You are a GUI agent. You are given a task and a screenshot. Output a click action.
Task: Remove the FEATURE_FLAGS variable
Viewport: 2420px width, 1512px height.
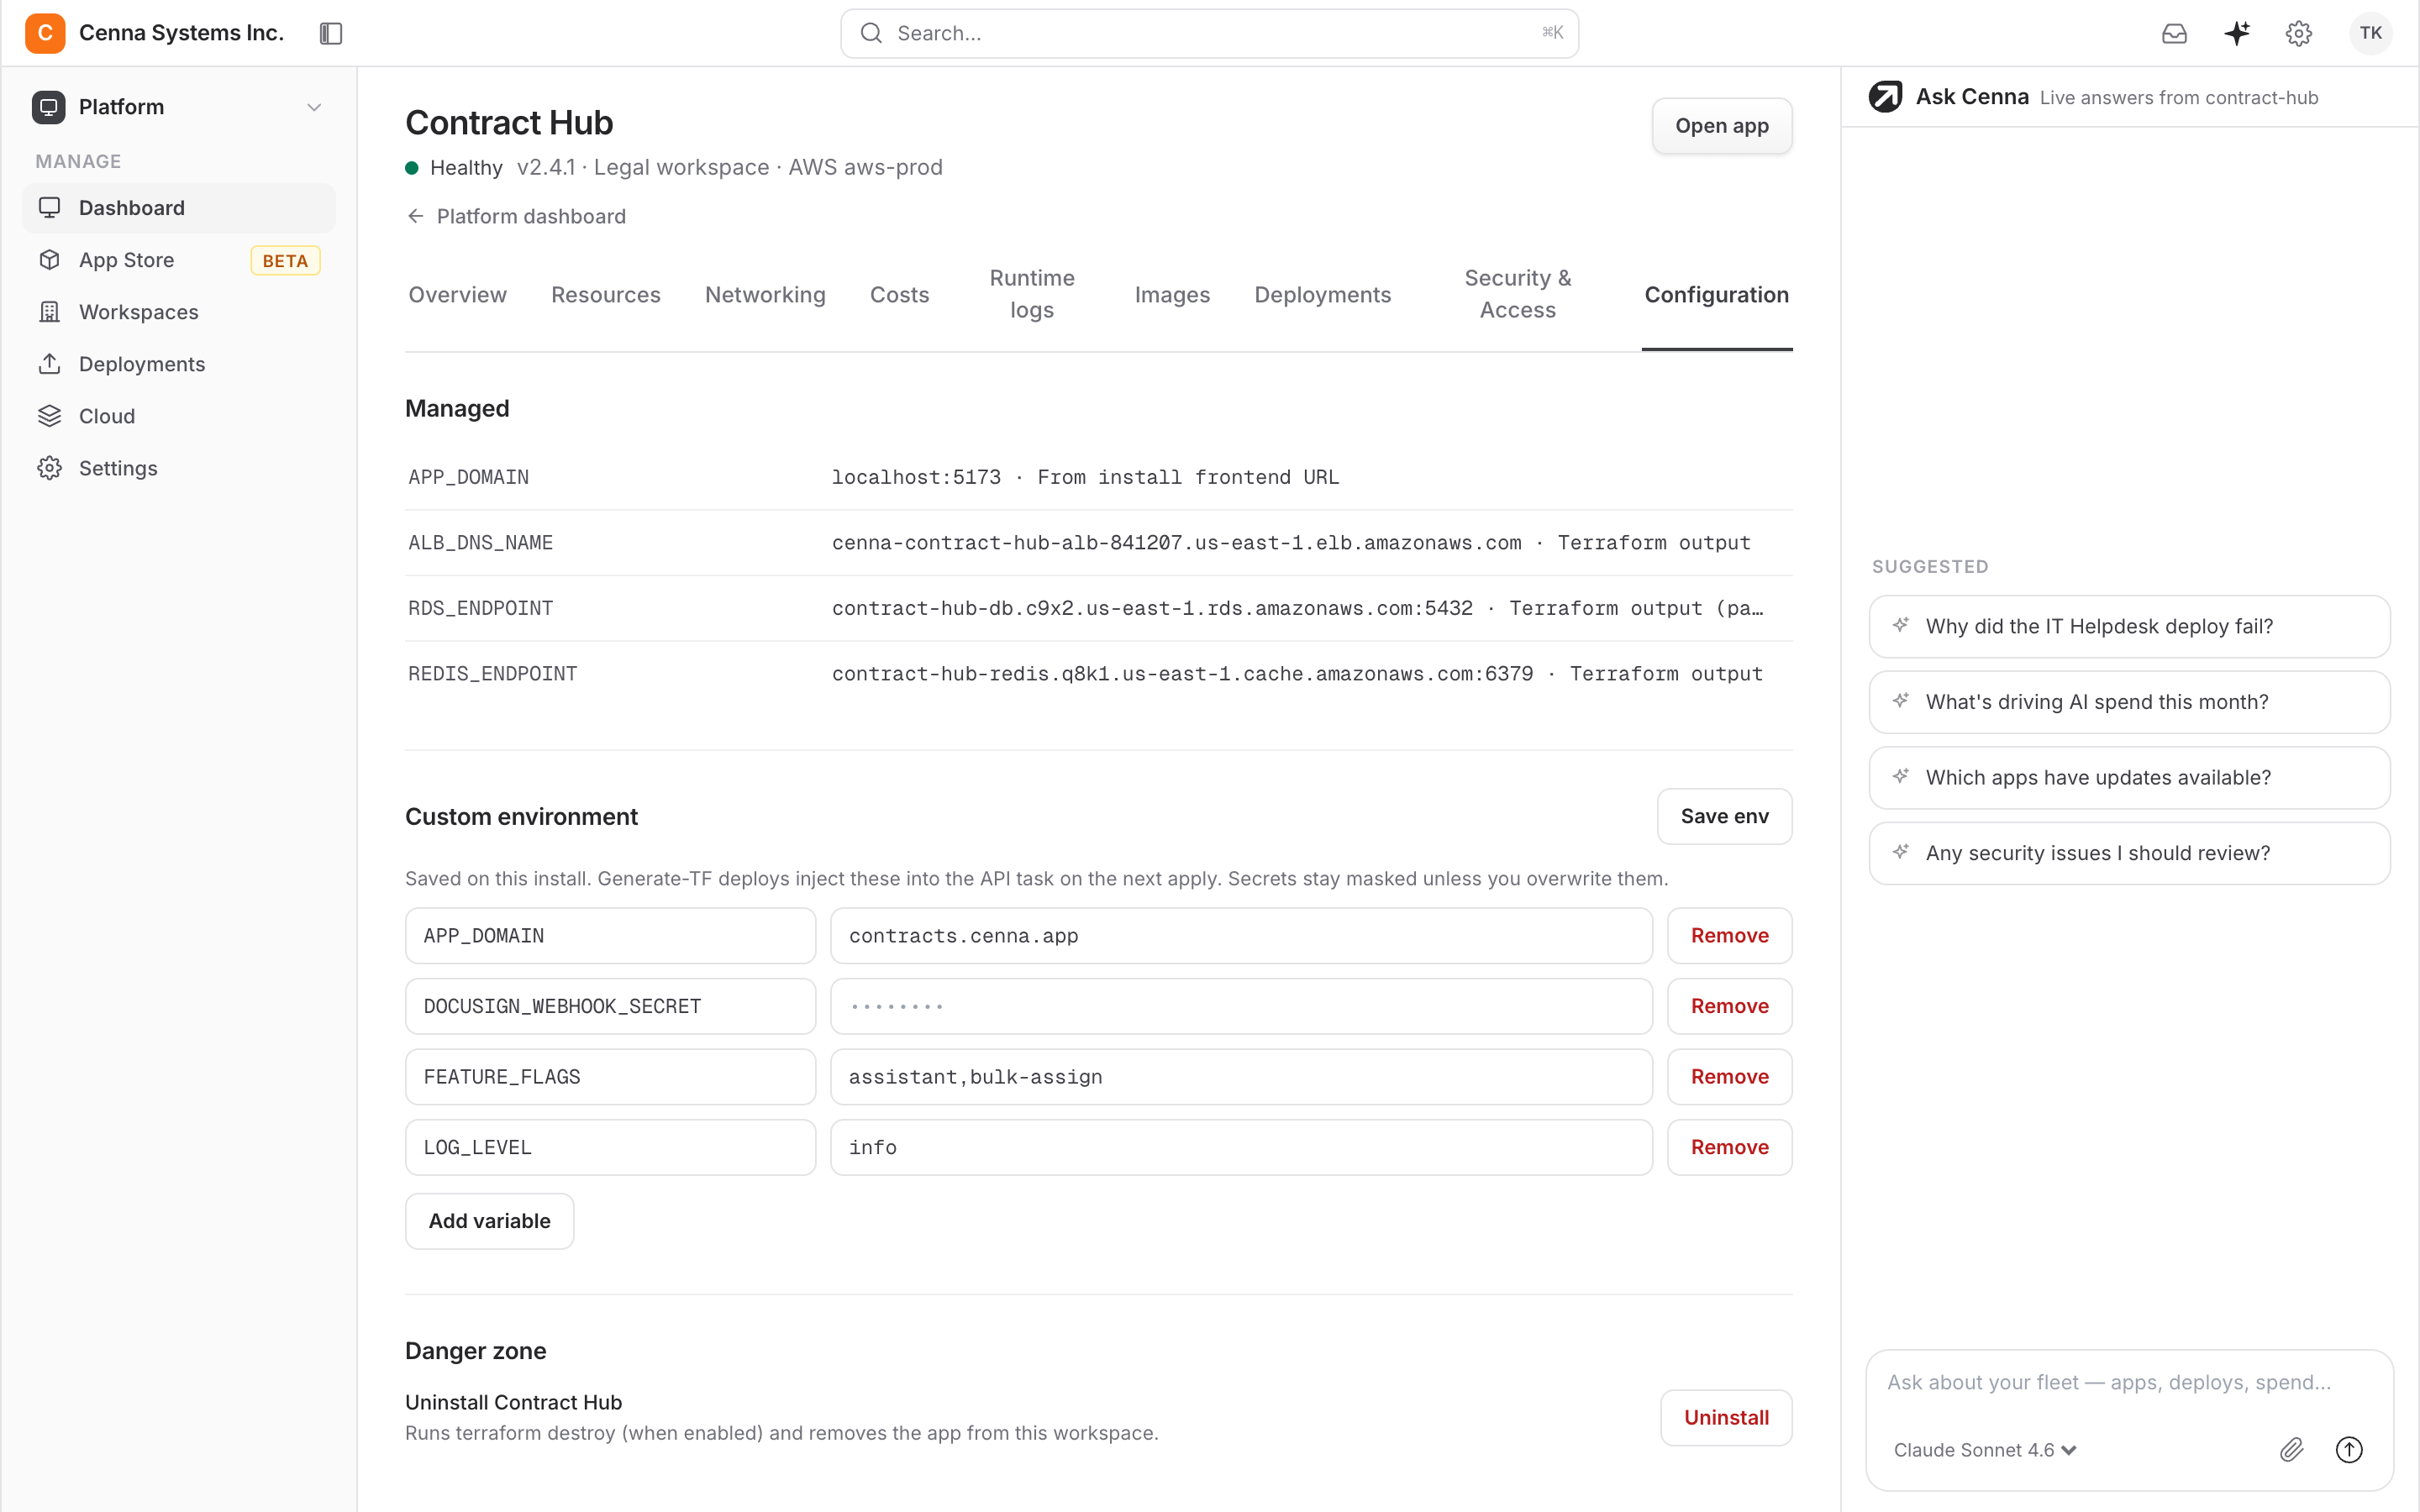pos(1729,1077)
